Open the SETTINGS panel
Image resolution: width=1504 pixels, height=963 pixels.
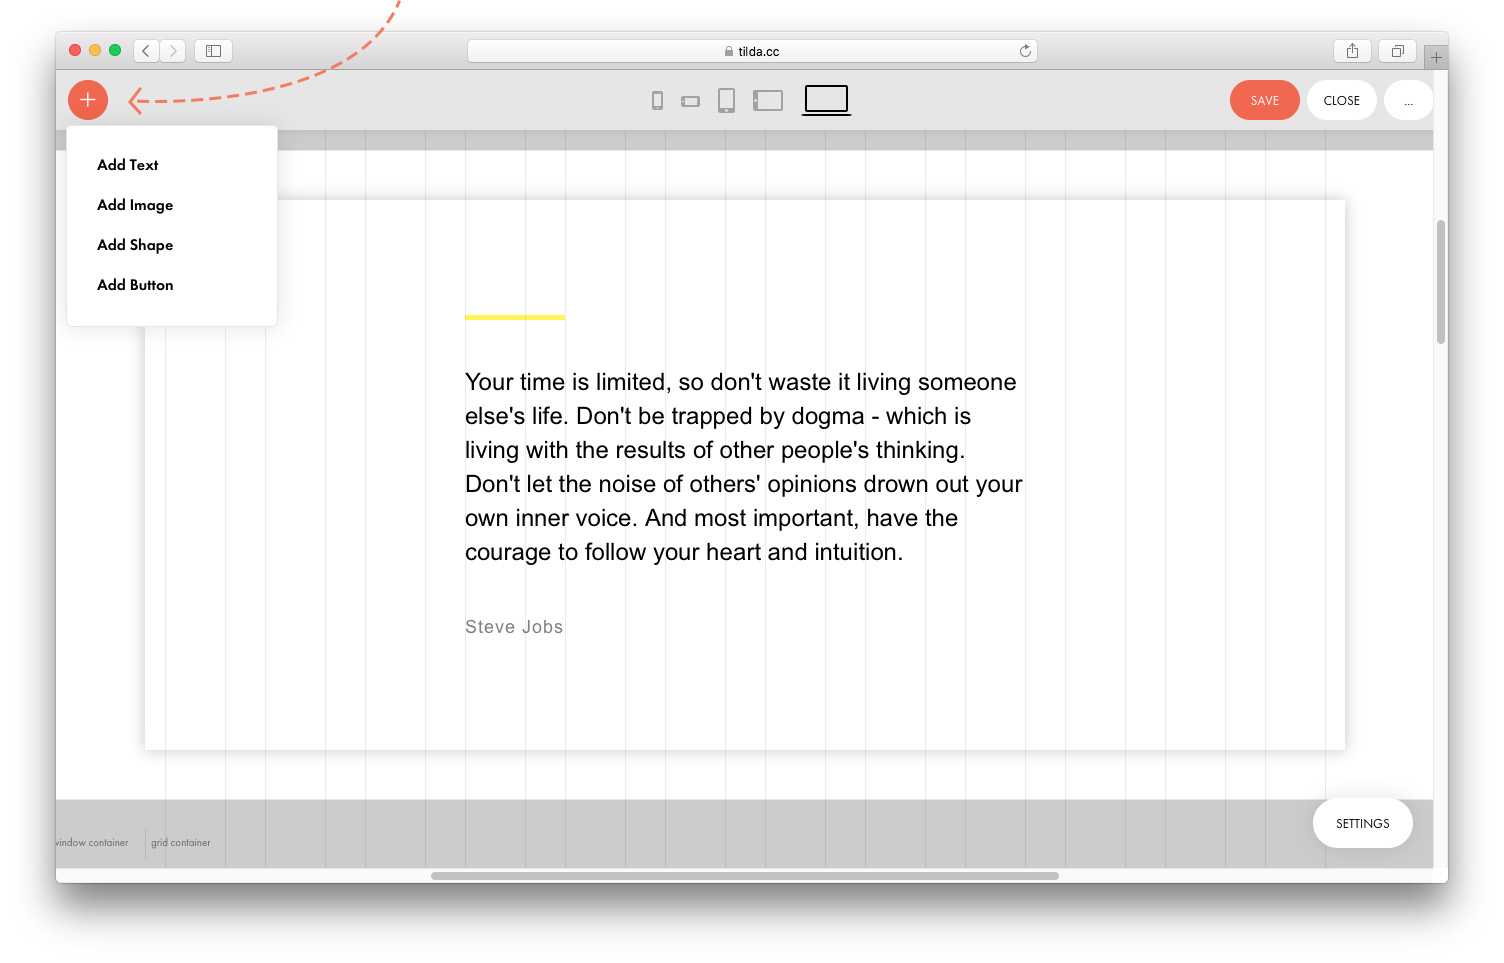pyautogui.click(x=1362, y=823)
